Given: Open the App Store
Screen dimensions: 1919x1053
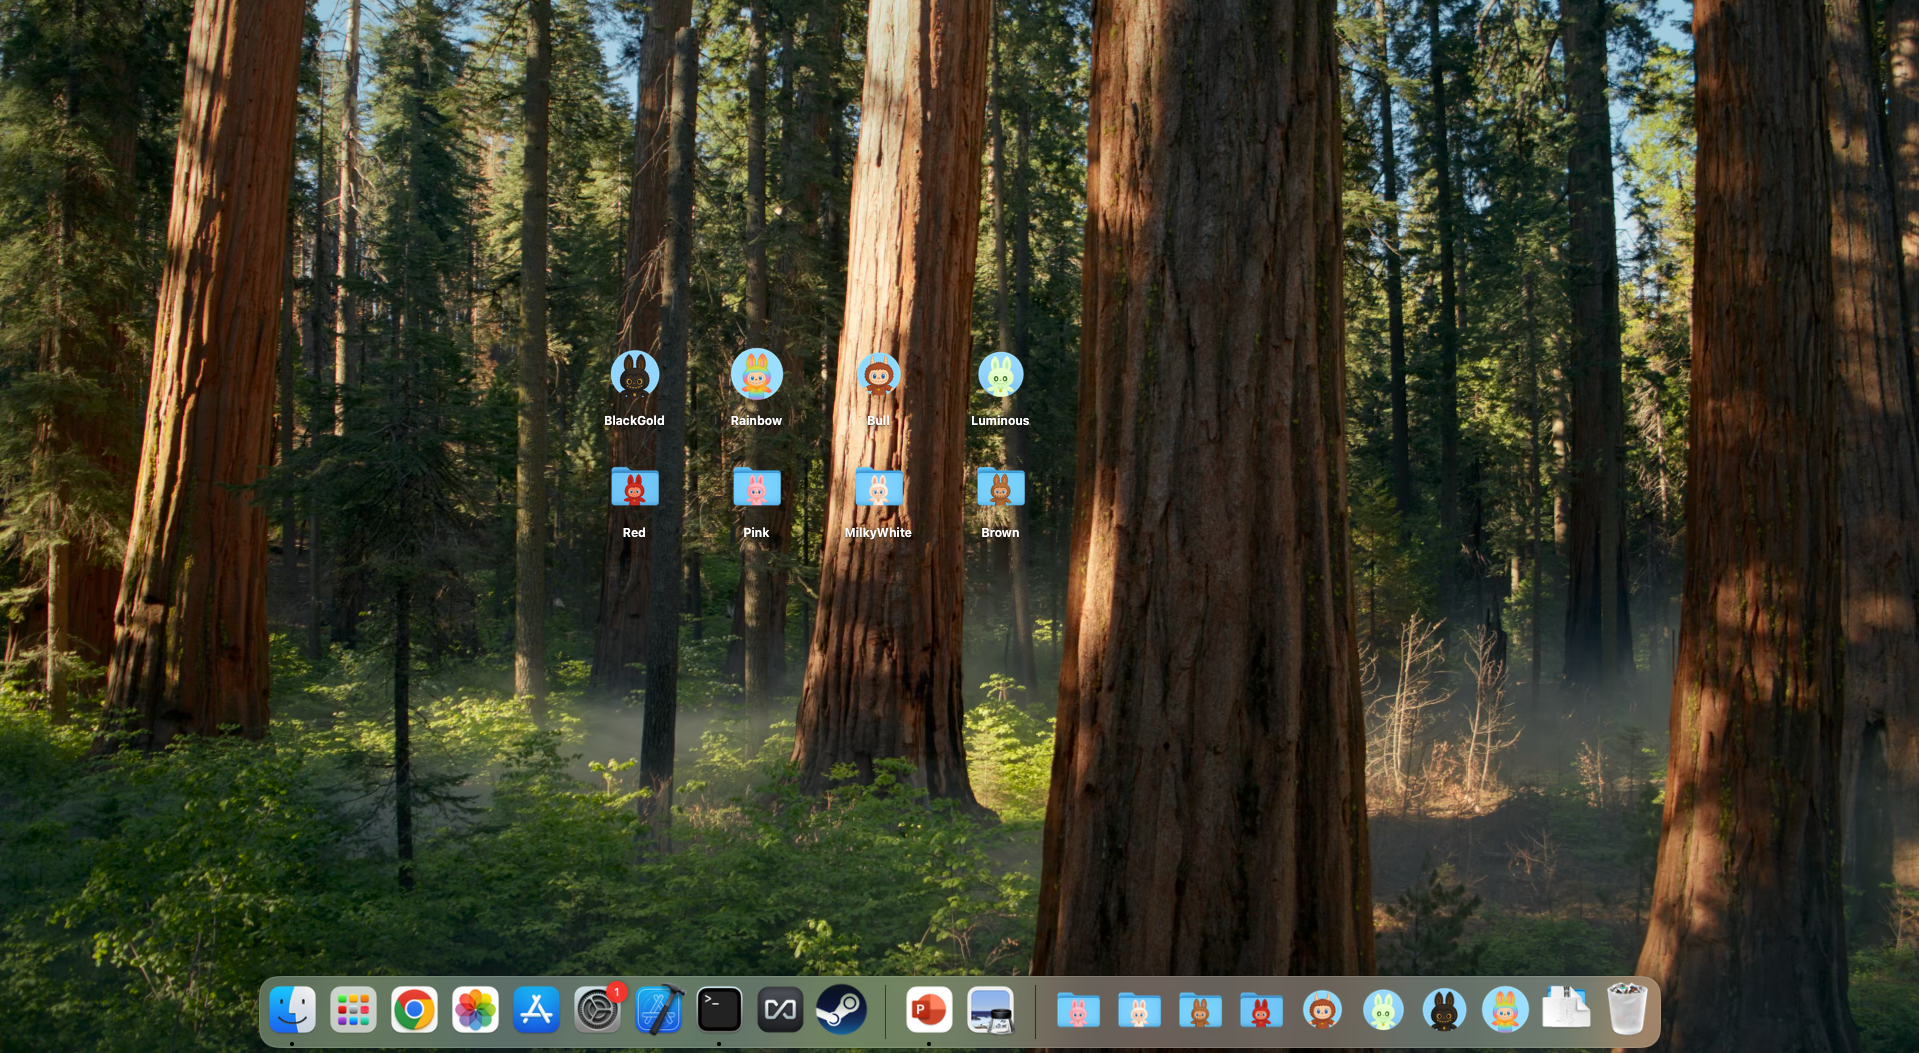Looking at the screenshot, I should click(x=536, y=1010).
